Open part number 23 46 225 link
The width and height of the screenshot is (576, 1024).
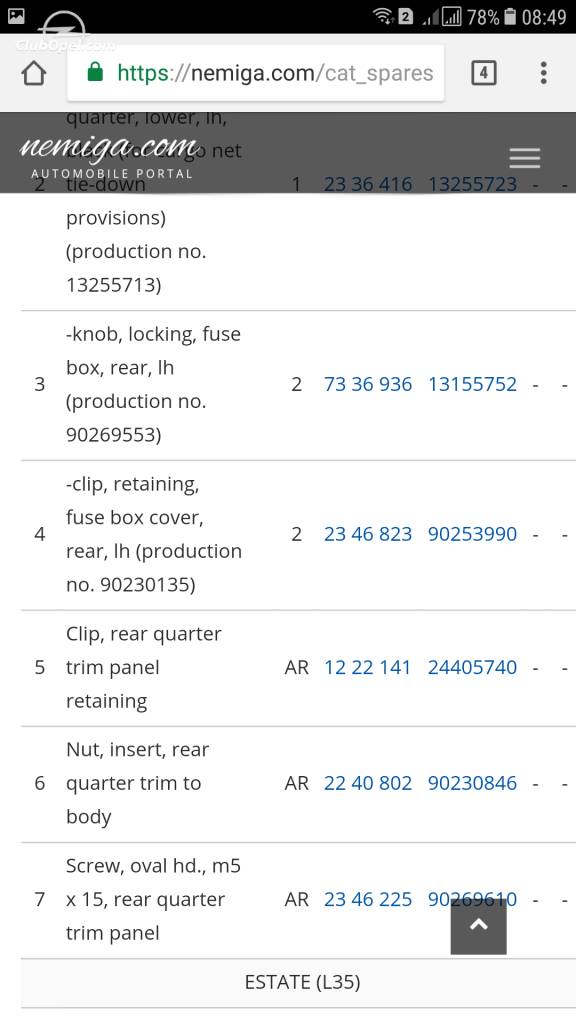(x=368, y=899)
